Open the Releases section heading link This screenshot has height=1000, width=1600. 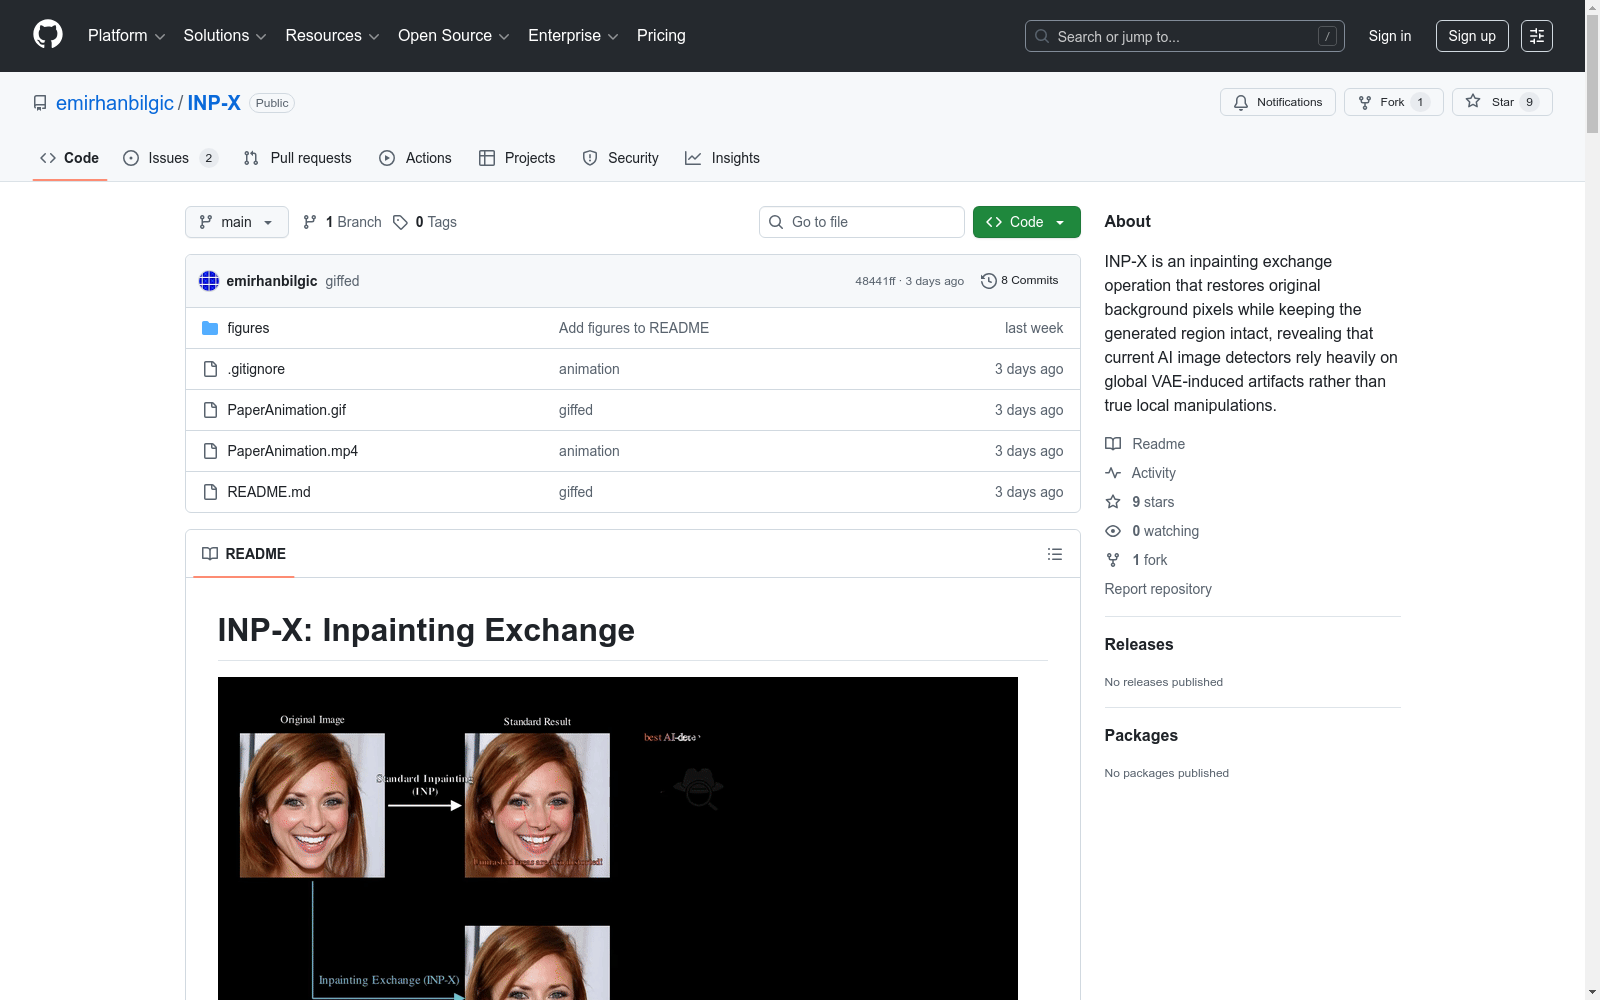pos(1139,645)
